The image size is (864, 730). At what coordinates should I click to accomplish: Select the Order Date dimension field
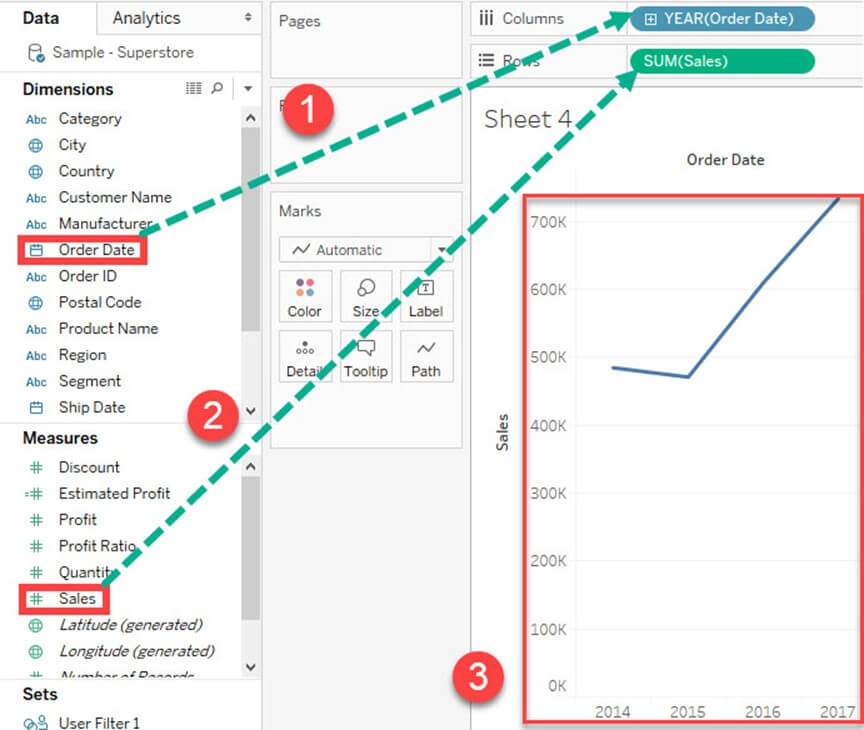[x=95, y=250]
